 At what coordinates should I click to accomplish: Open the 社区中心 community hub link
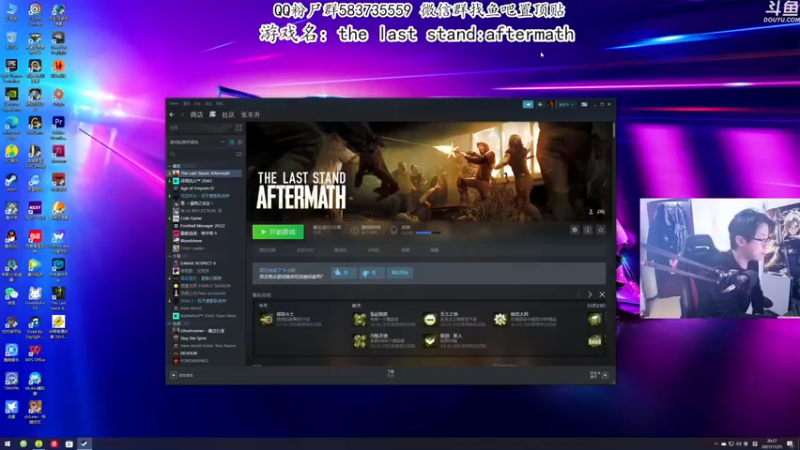pos(305,250)
